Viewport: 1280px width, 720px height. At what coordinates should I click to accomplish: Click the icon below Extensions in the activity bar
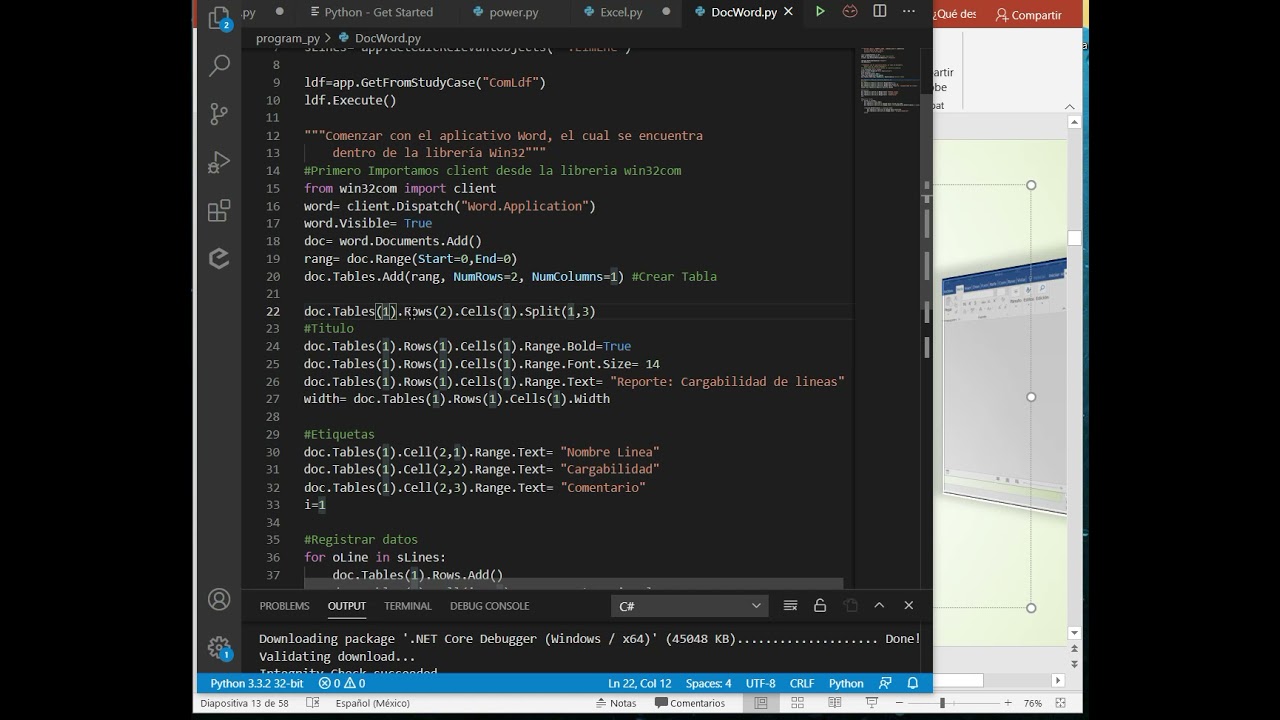(219, 258)
